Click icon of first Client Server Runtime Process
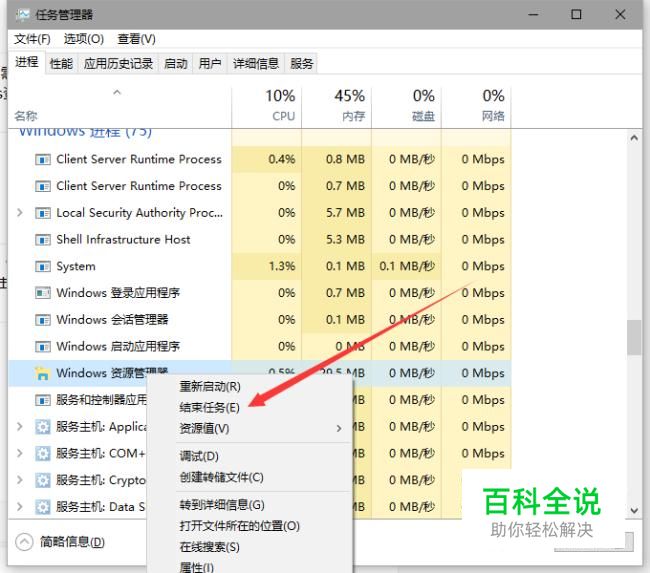 pos(43,160)
